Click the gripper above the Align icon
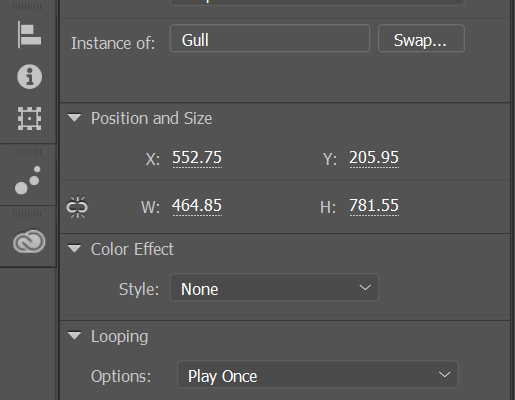The width and height of the screenshot is (515, 400). [27, 7]
